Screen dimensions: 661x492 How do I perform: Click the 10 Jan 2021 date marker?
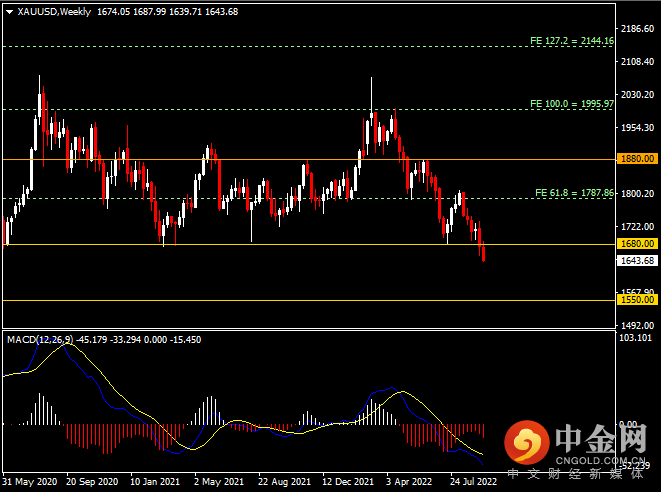pos(155,481)
